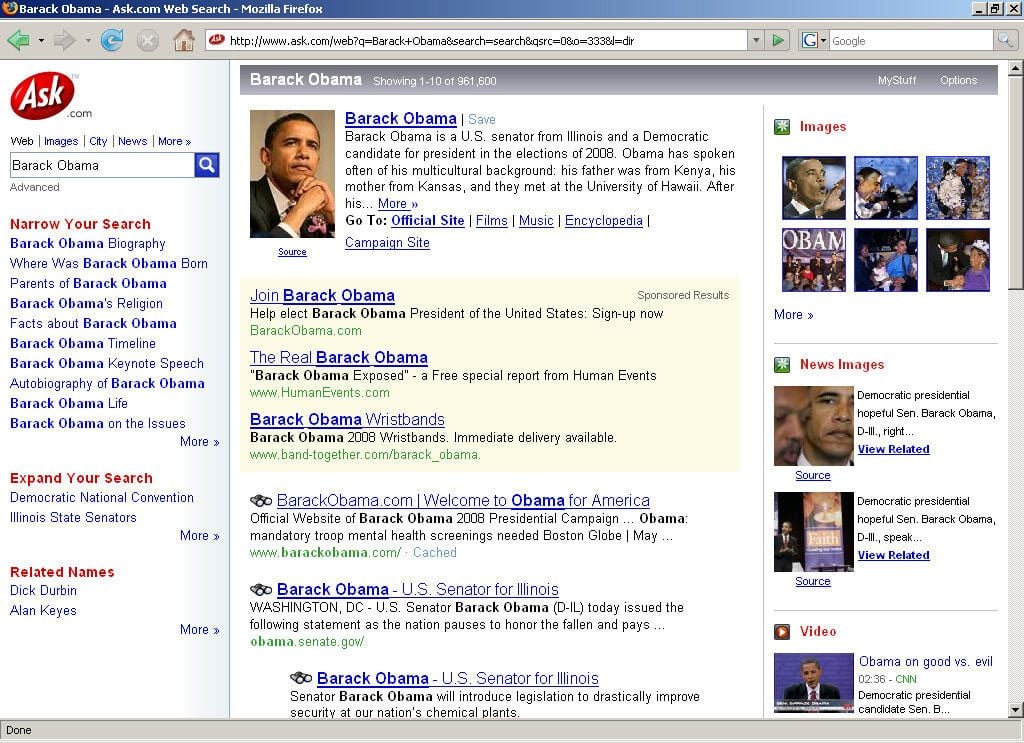Viewport: 1024px width, 743px height.
Task: Click the Firefox Forward arrow button
Action: tap(64, 40)
